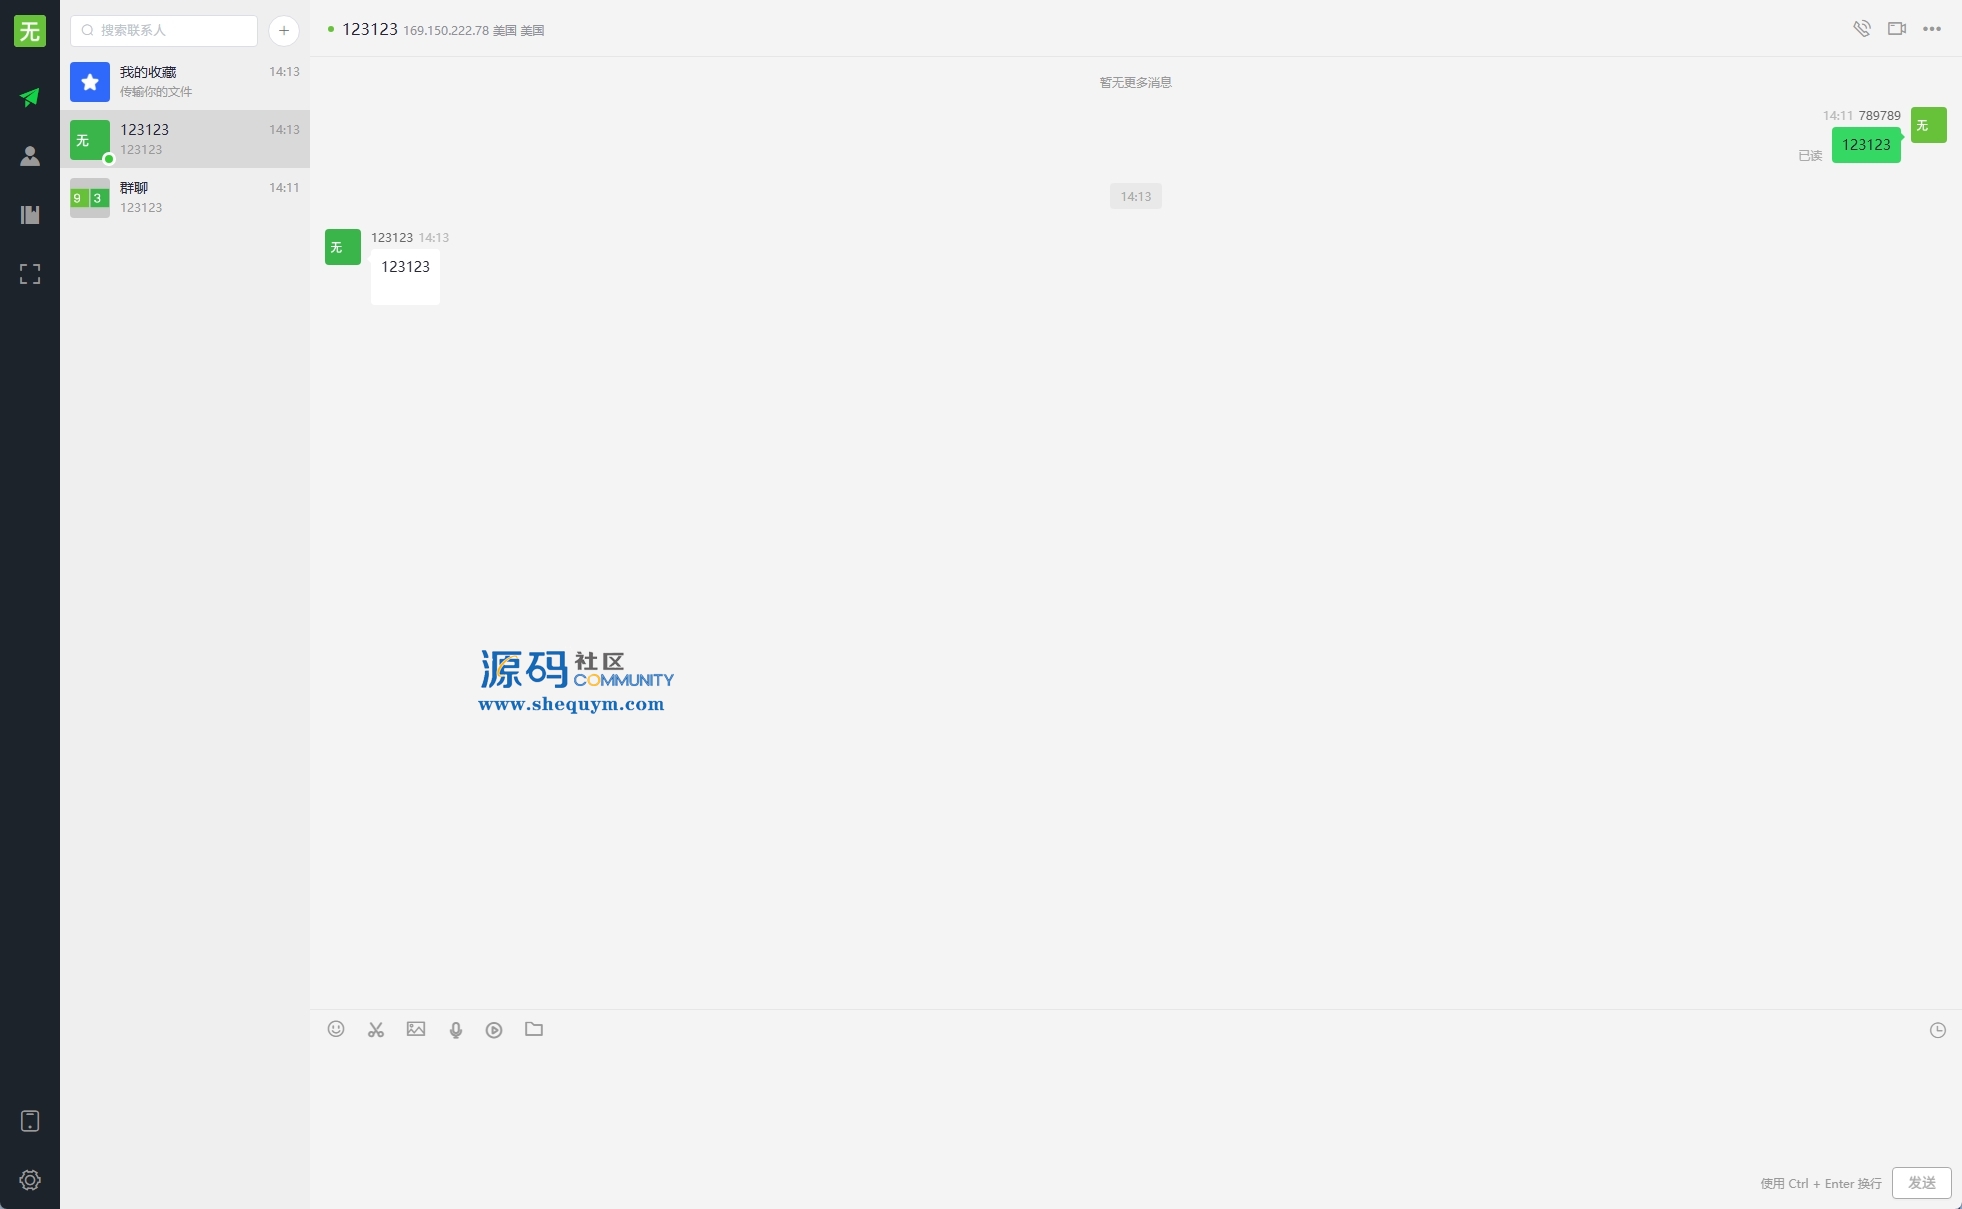Click the plus button to add contact
This screenshot has height=1209, width=1962.
pos(284,31)
